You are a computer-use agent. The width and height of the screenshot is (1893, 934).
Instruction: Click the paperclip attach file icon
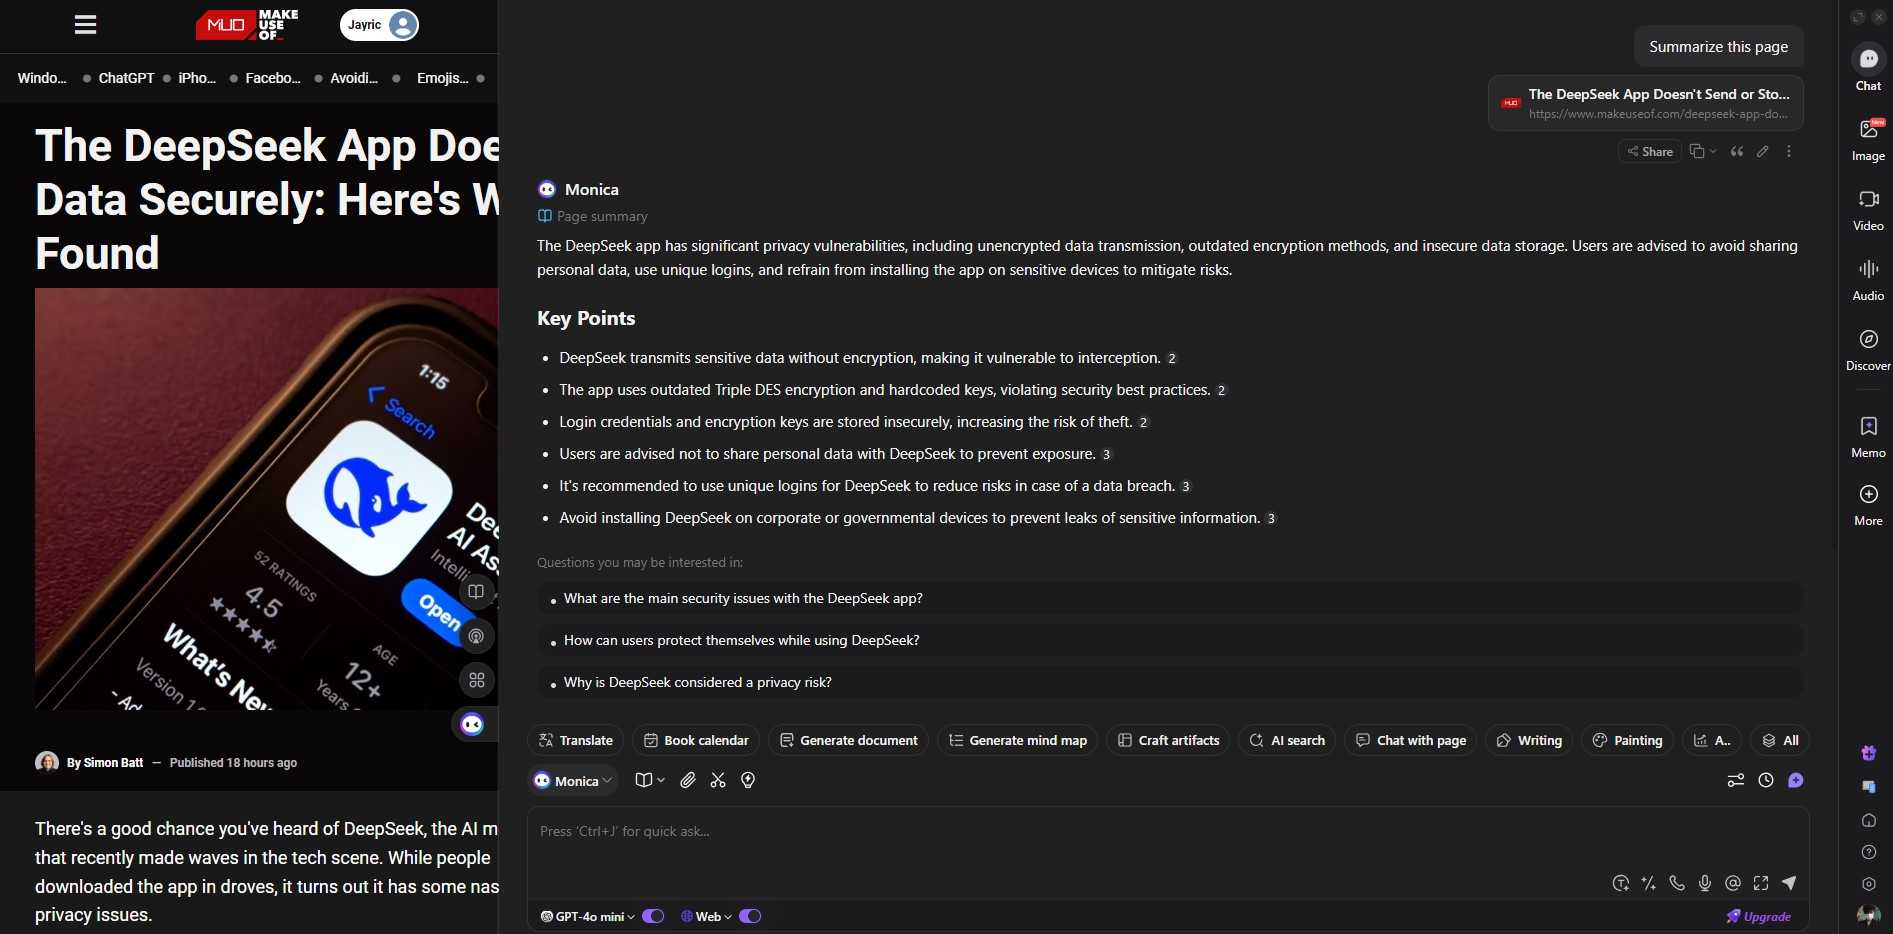pos(688,780)
